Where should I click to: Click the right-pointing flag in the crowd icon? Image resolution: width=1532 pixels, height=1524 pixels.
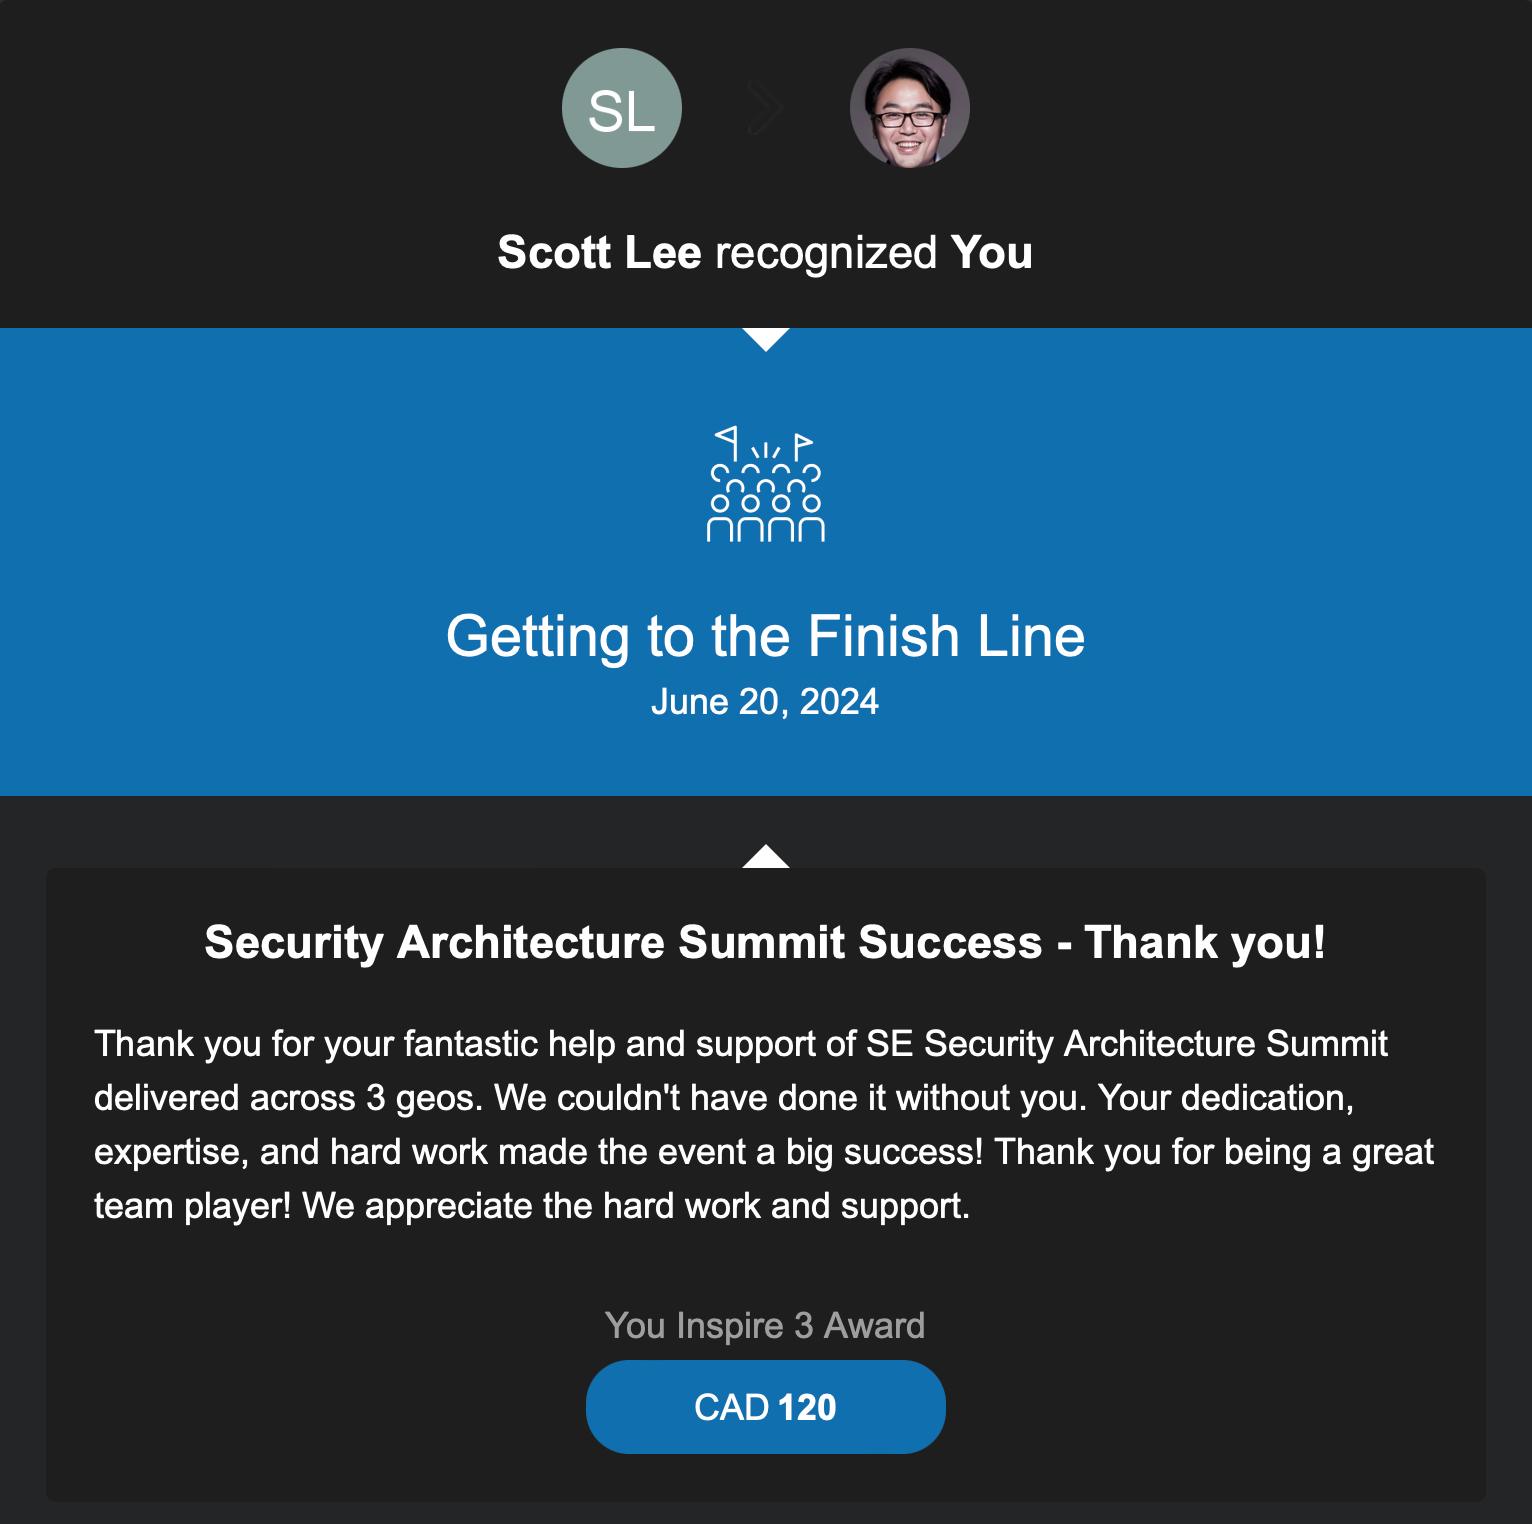[x=801, y=444]
